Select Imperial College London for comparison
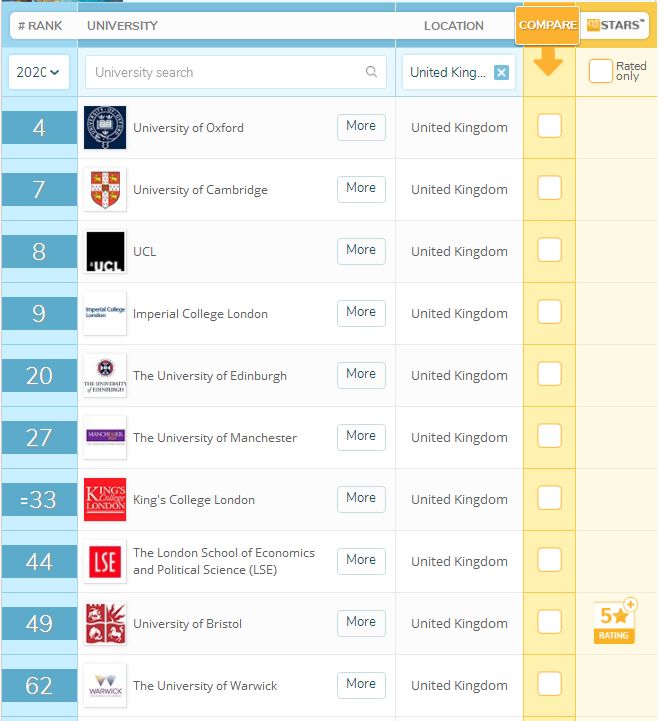664x721 pixels. tap(549, 312)
